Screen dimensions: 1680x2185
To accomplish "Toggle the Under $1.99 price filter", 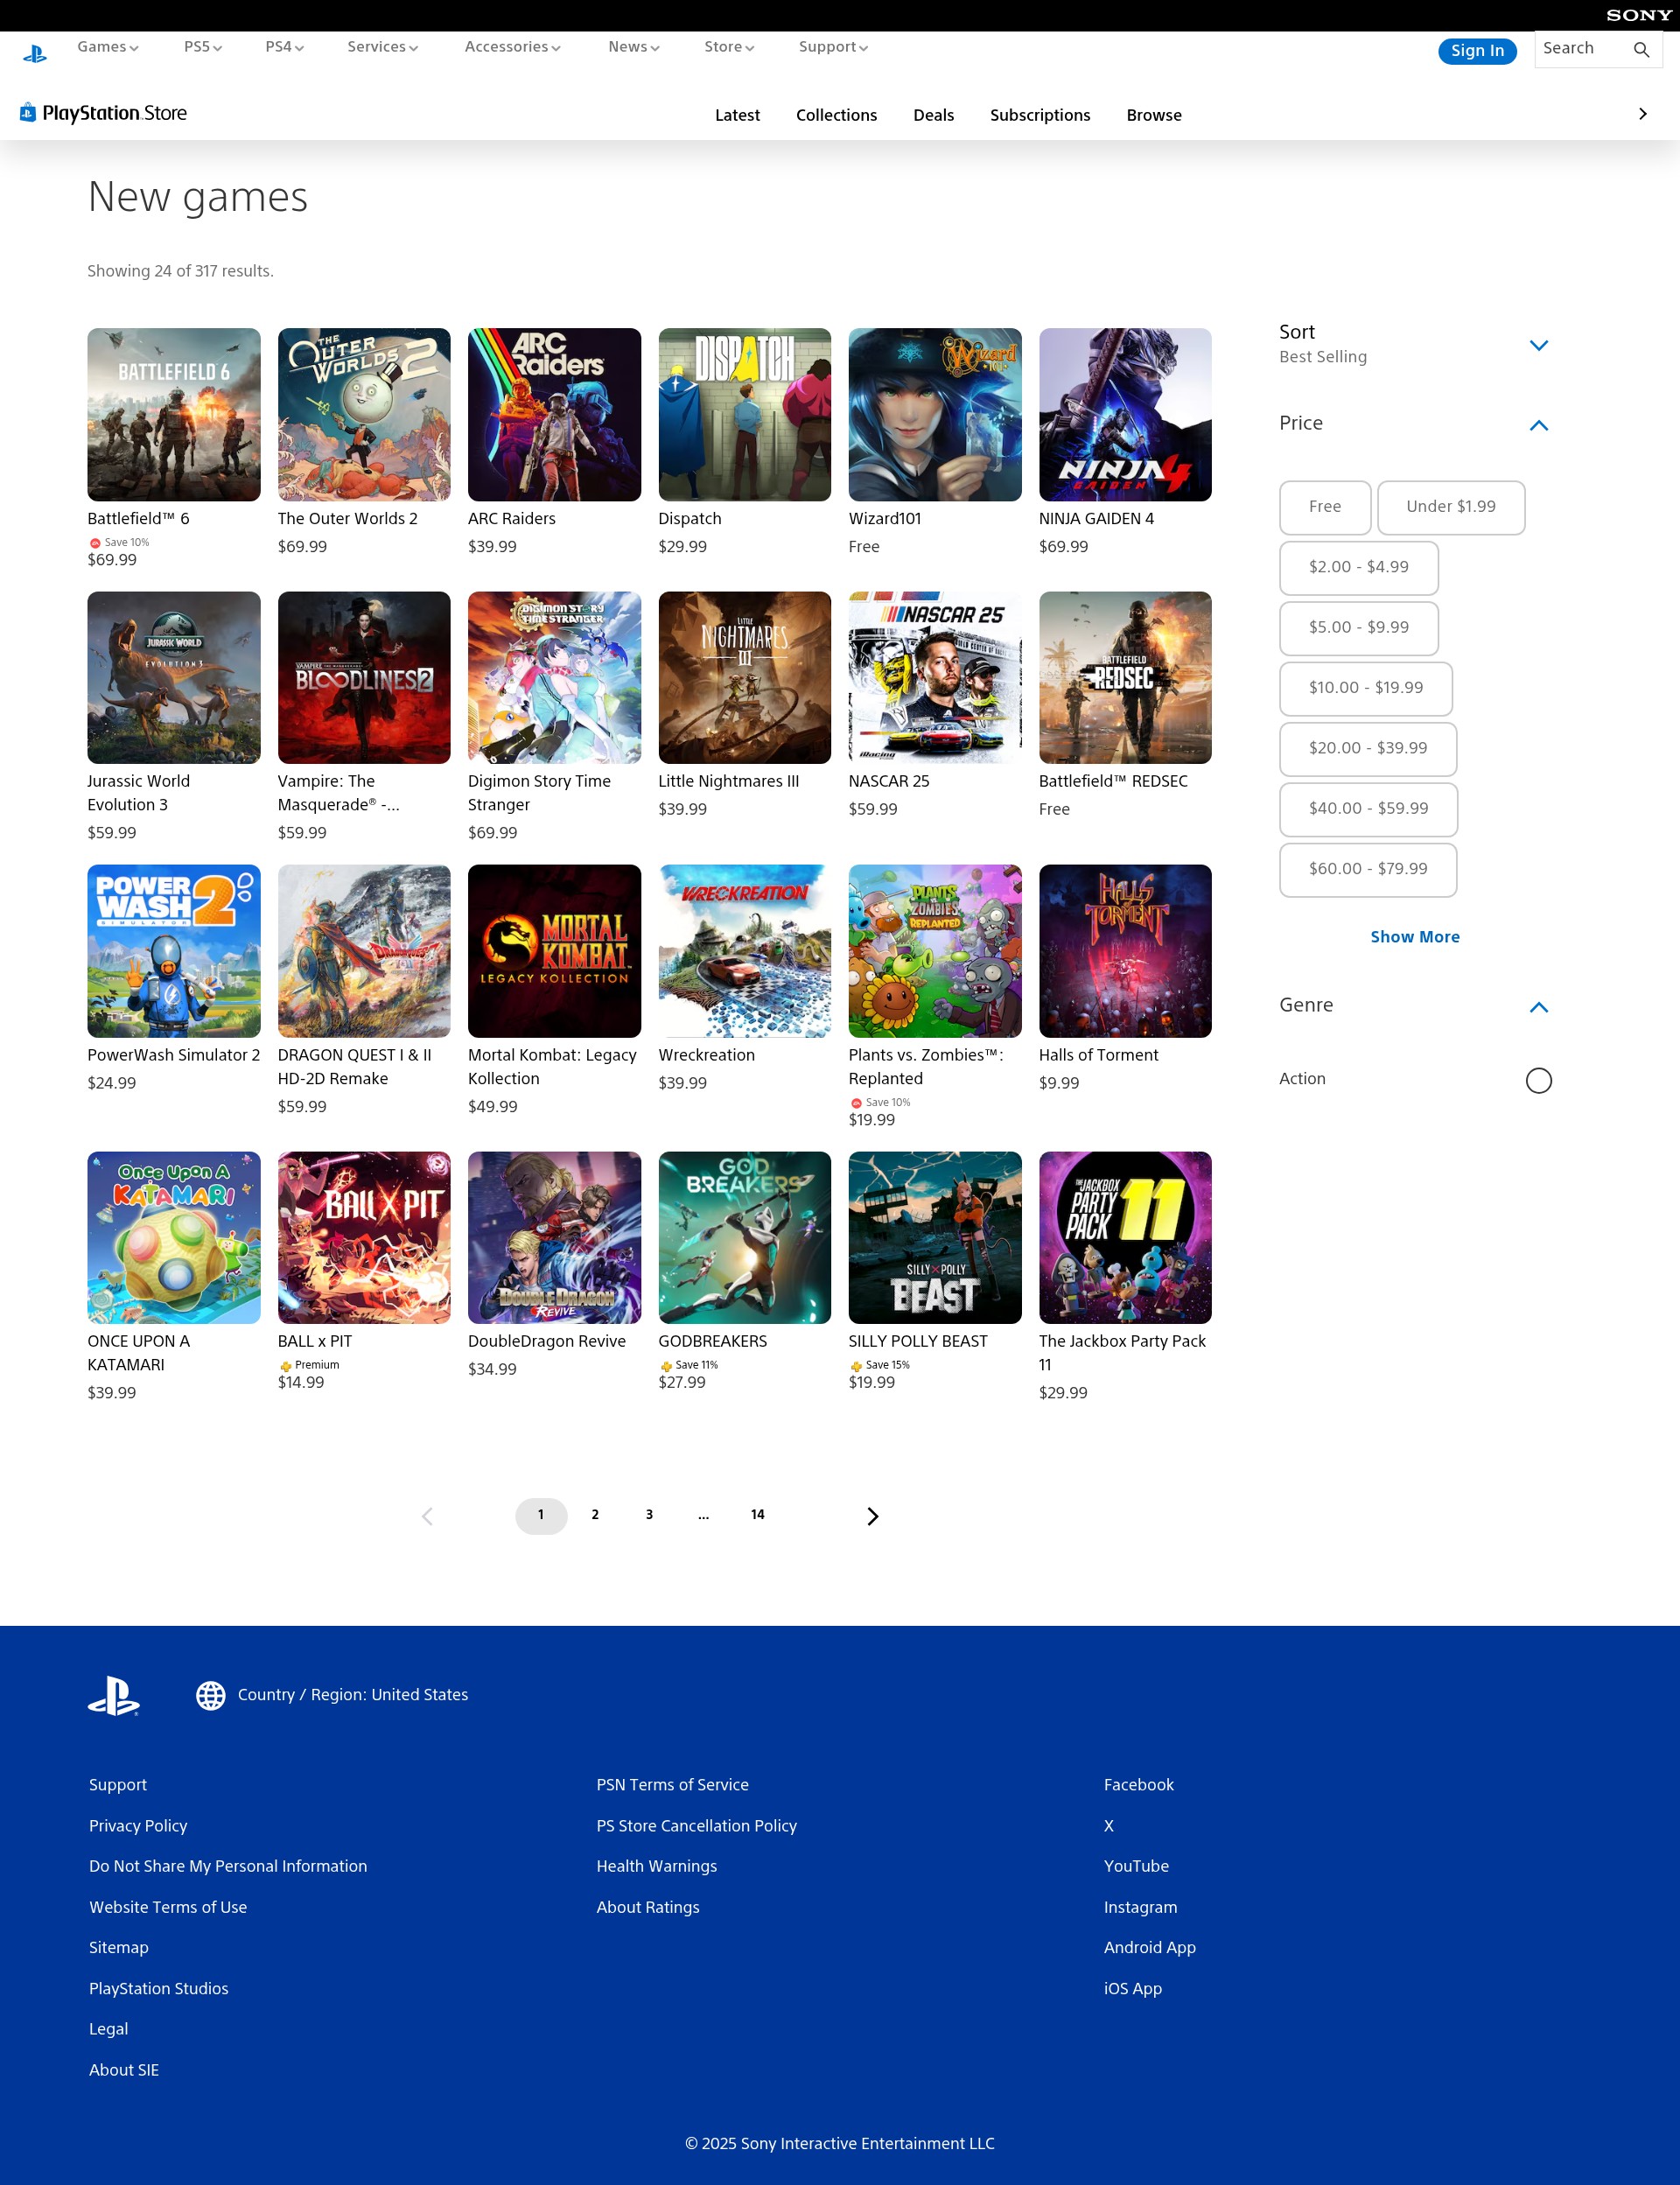I will 1451,507.
